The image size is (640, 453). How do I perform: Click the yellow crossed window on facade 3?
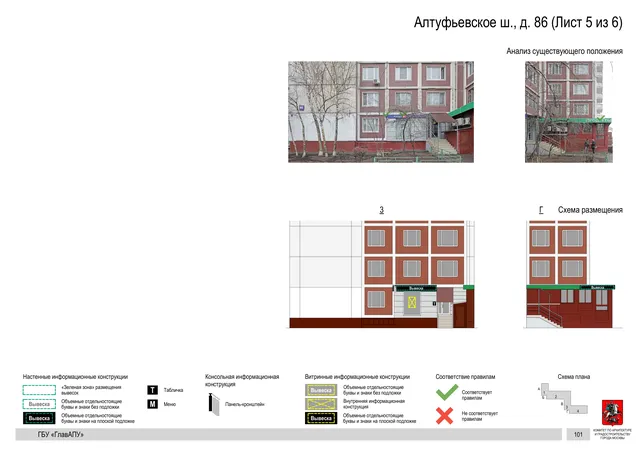pyautogui.click(x=411, y=302)
